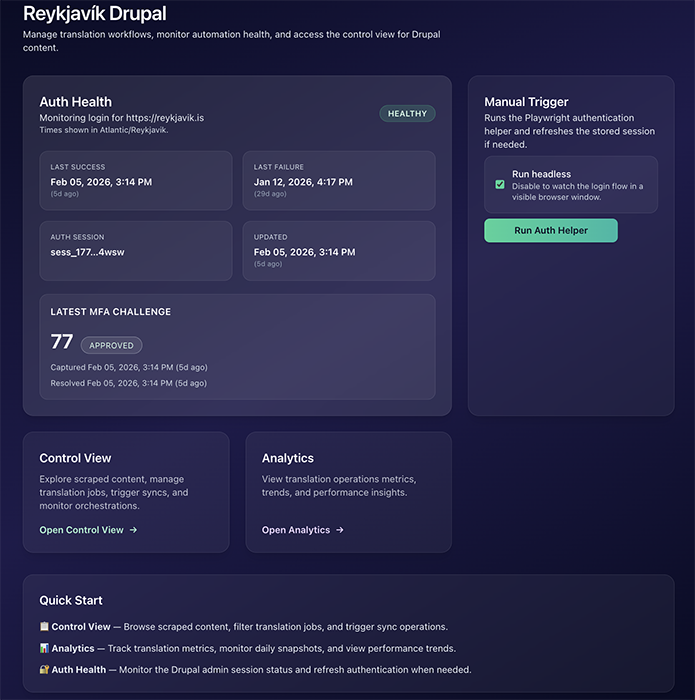Image resolution: width=695 pixels, height=700 pixels.
Task: Uncheck the Run headless checkbox
Action: click(x=500, y=185)
